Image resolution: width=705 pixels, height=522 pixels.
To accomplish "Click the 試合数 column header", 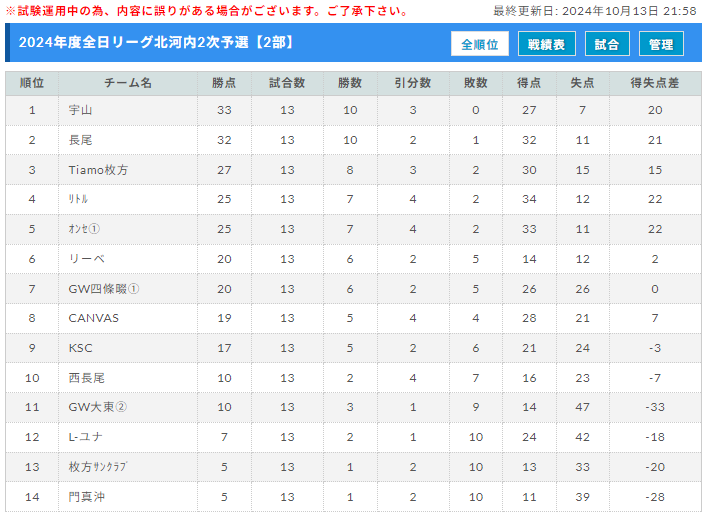I will point(287,83).
